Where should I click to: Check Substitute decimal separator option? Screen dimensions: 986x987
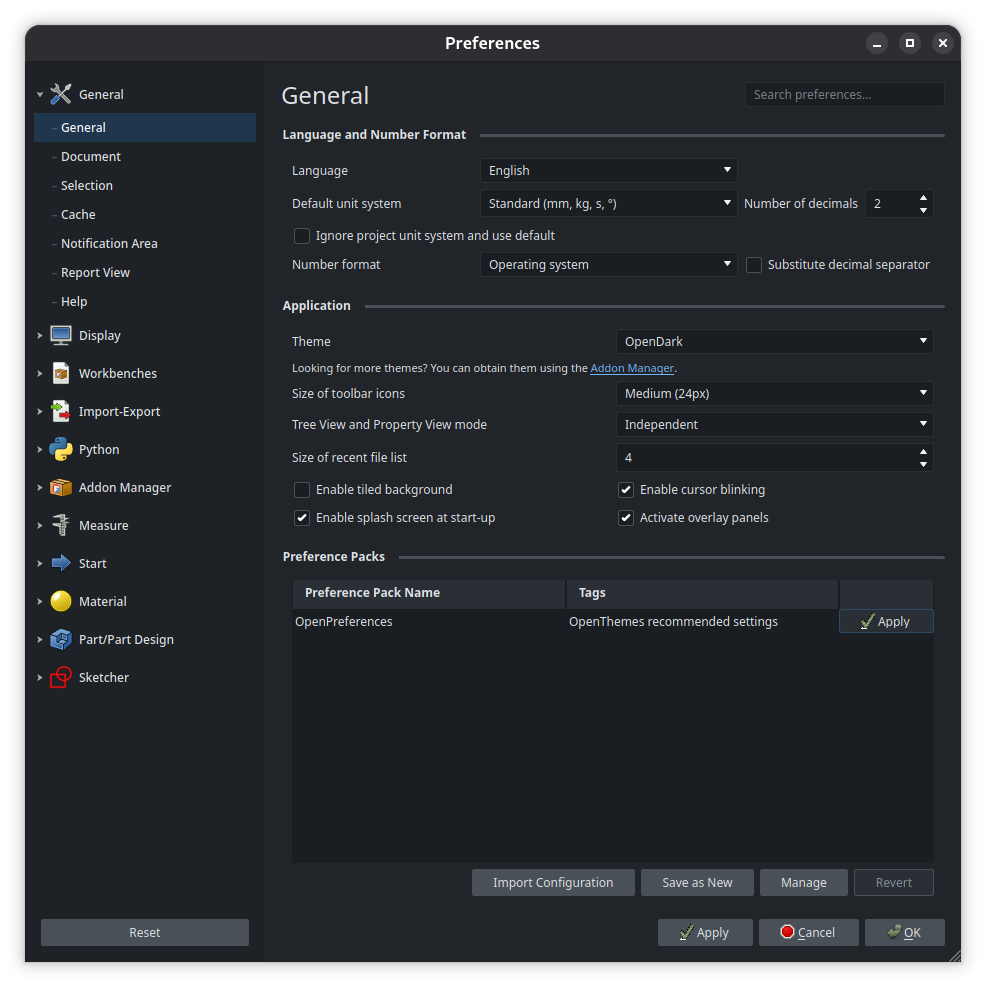[754, 265]
